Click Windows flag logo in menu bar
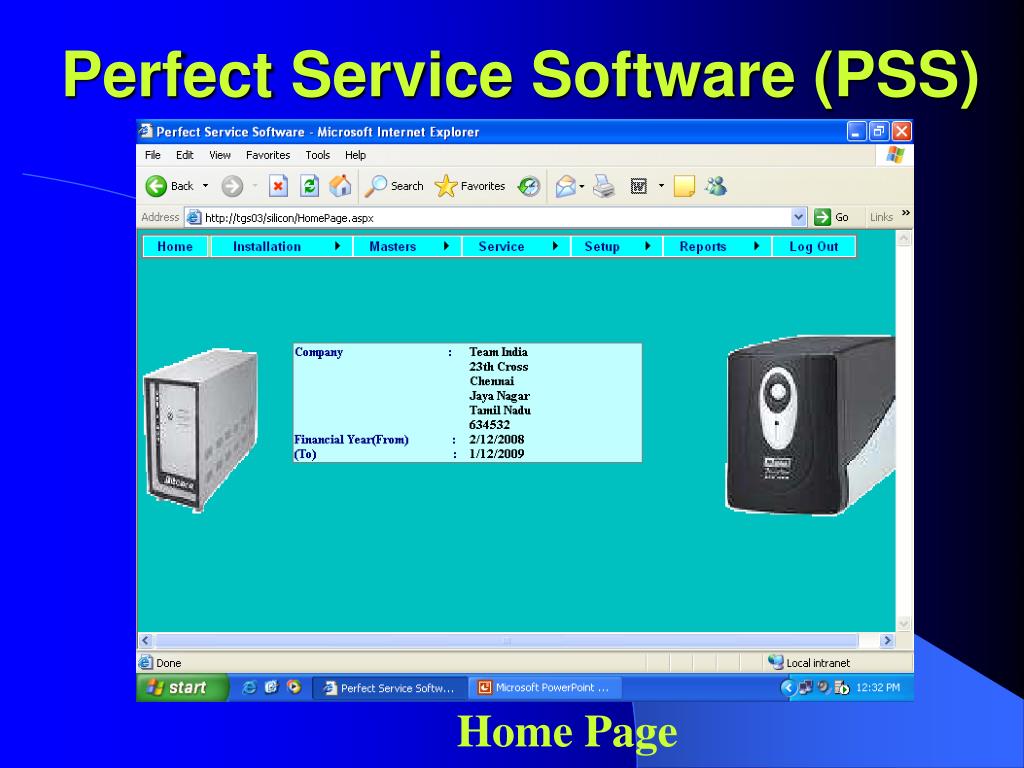 coord(895,155)
